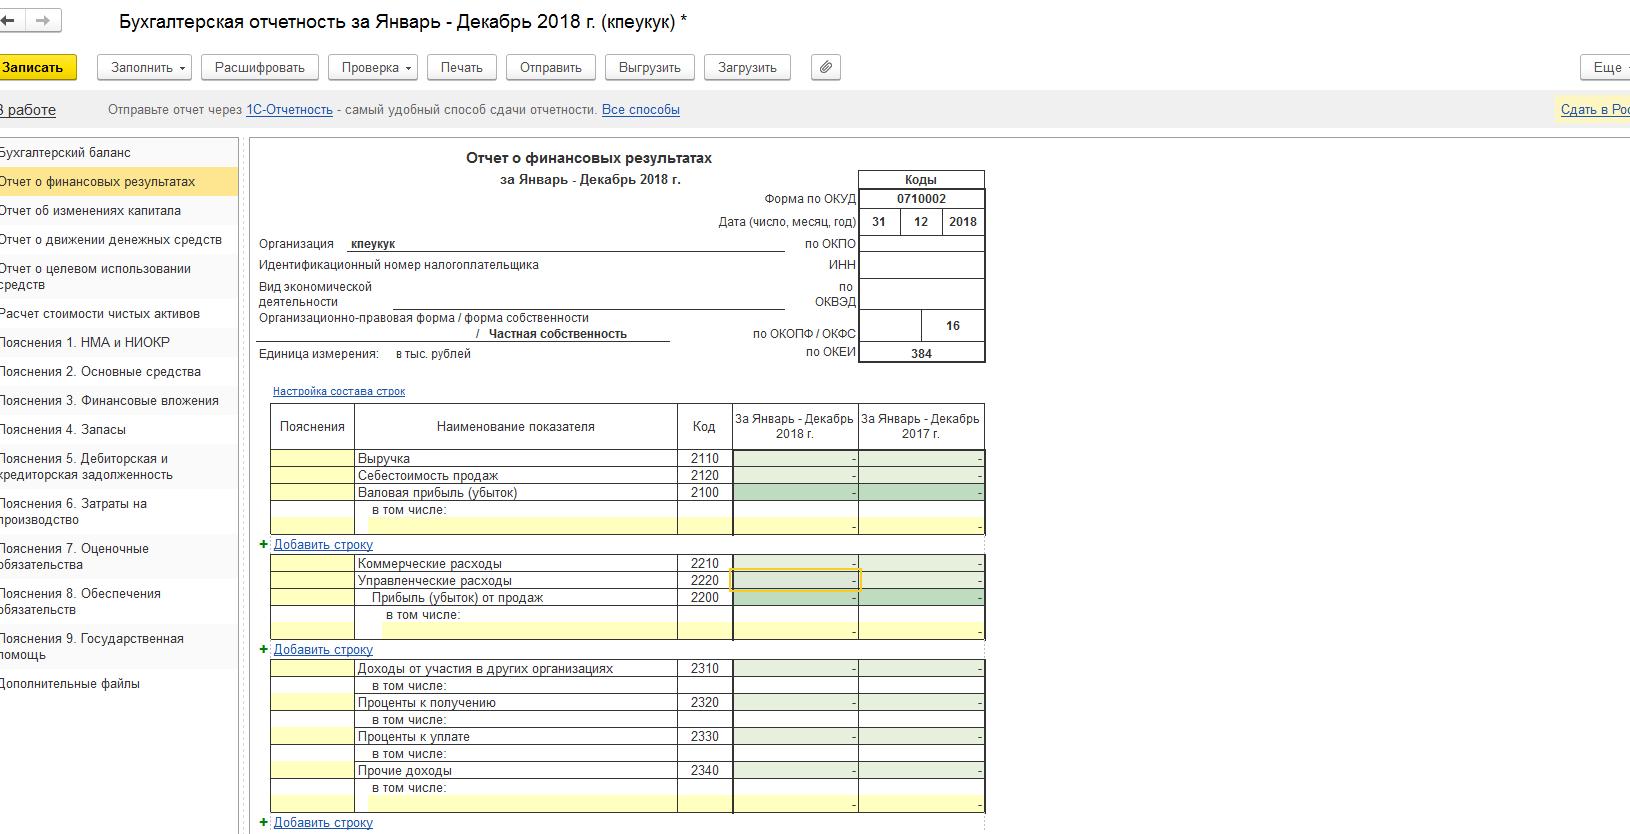Screen dimensions: 1630x834
Task: Click the green plus above Коммерческие расходы
Action: 264,544
